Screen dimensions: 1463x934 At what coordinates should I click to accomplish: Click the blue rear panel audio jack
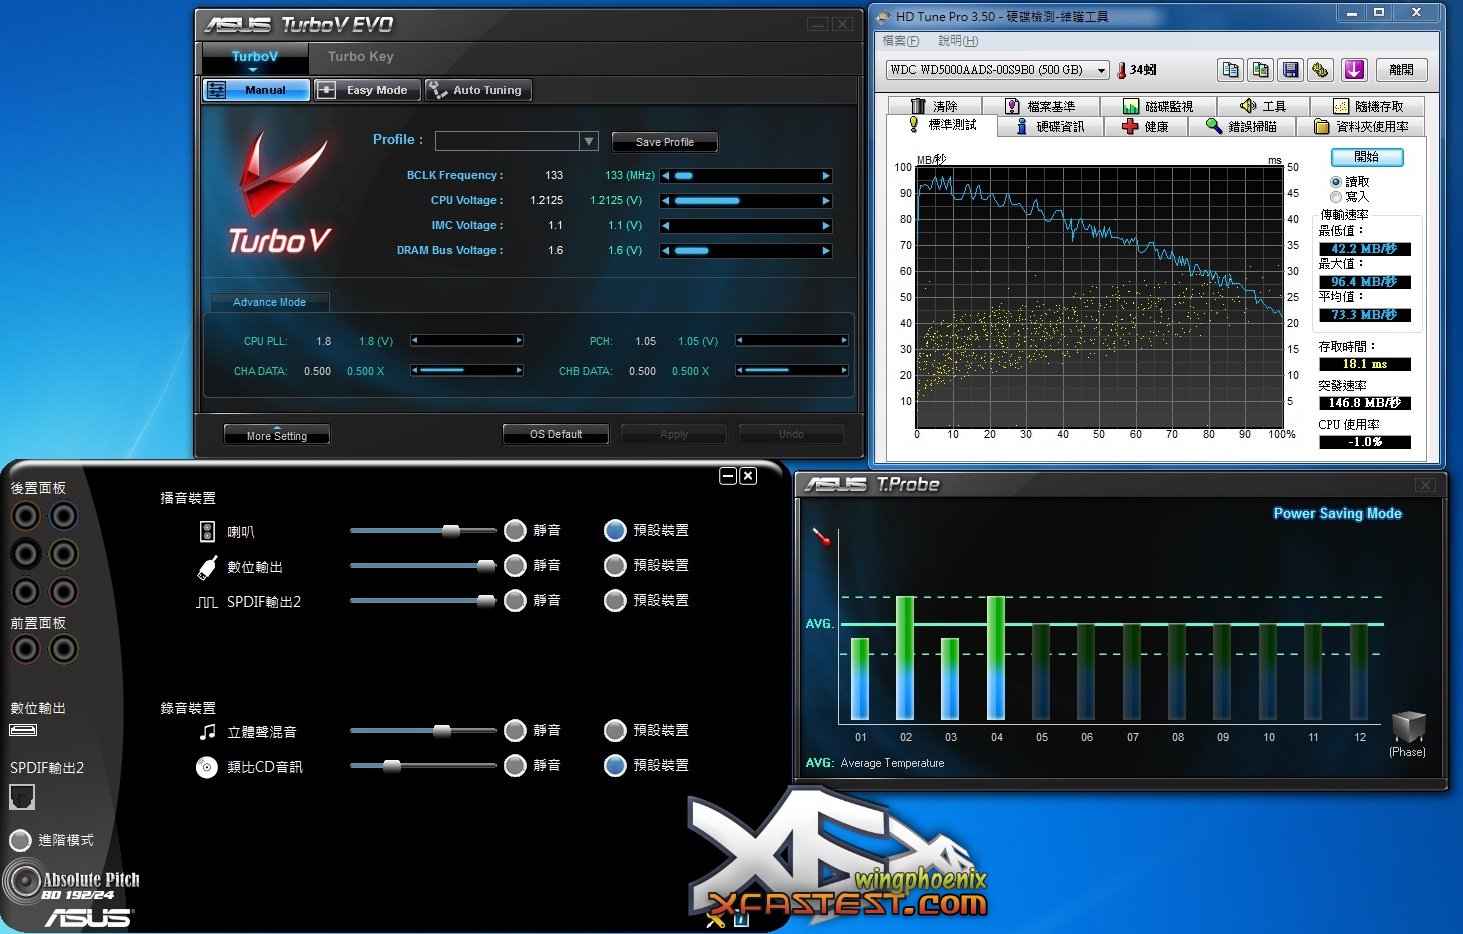point(63,516)
